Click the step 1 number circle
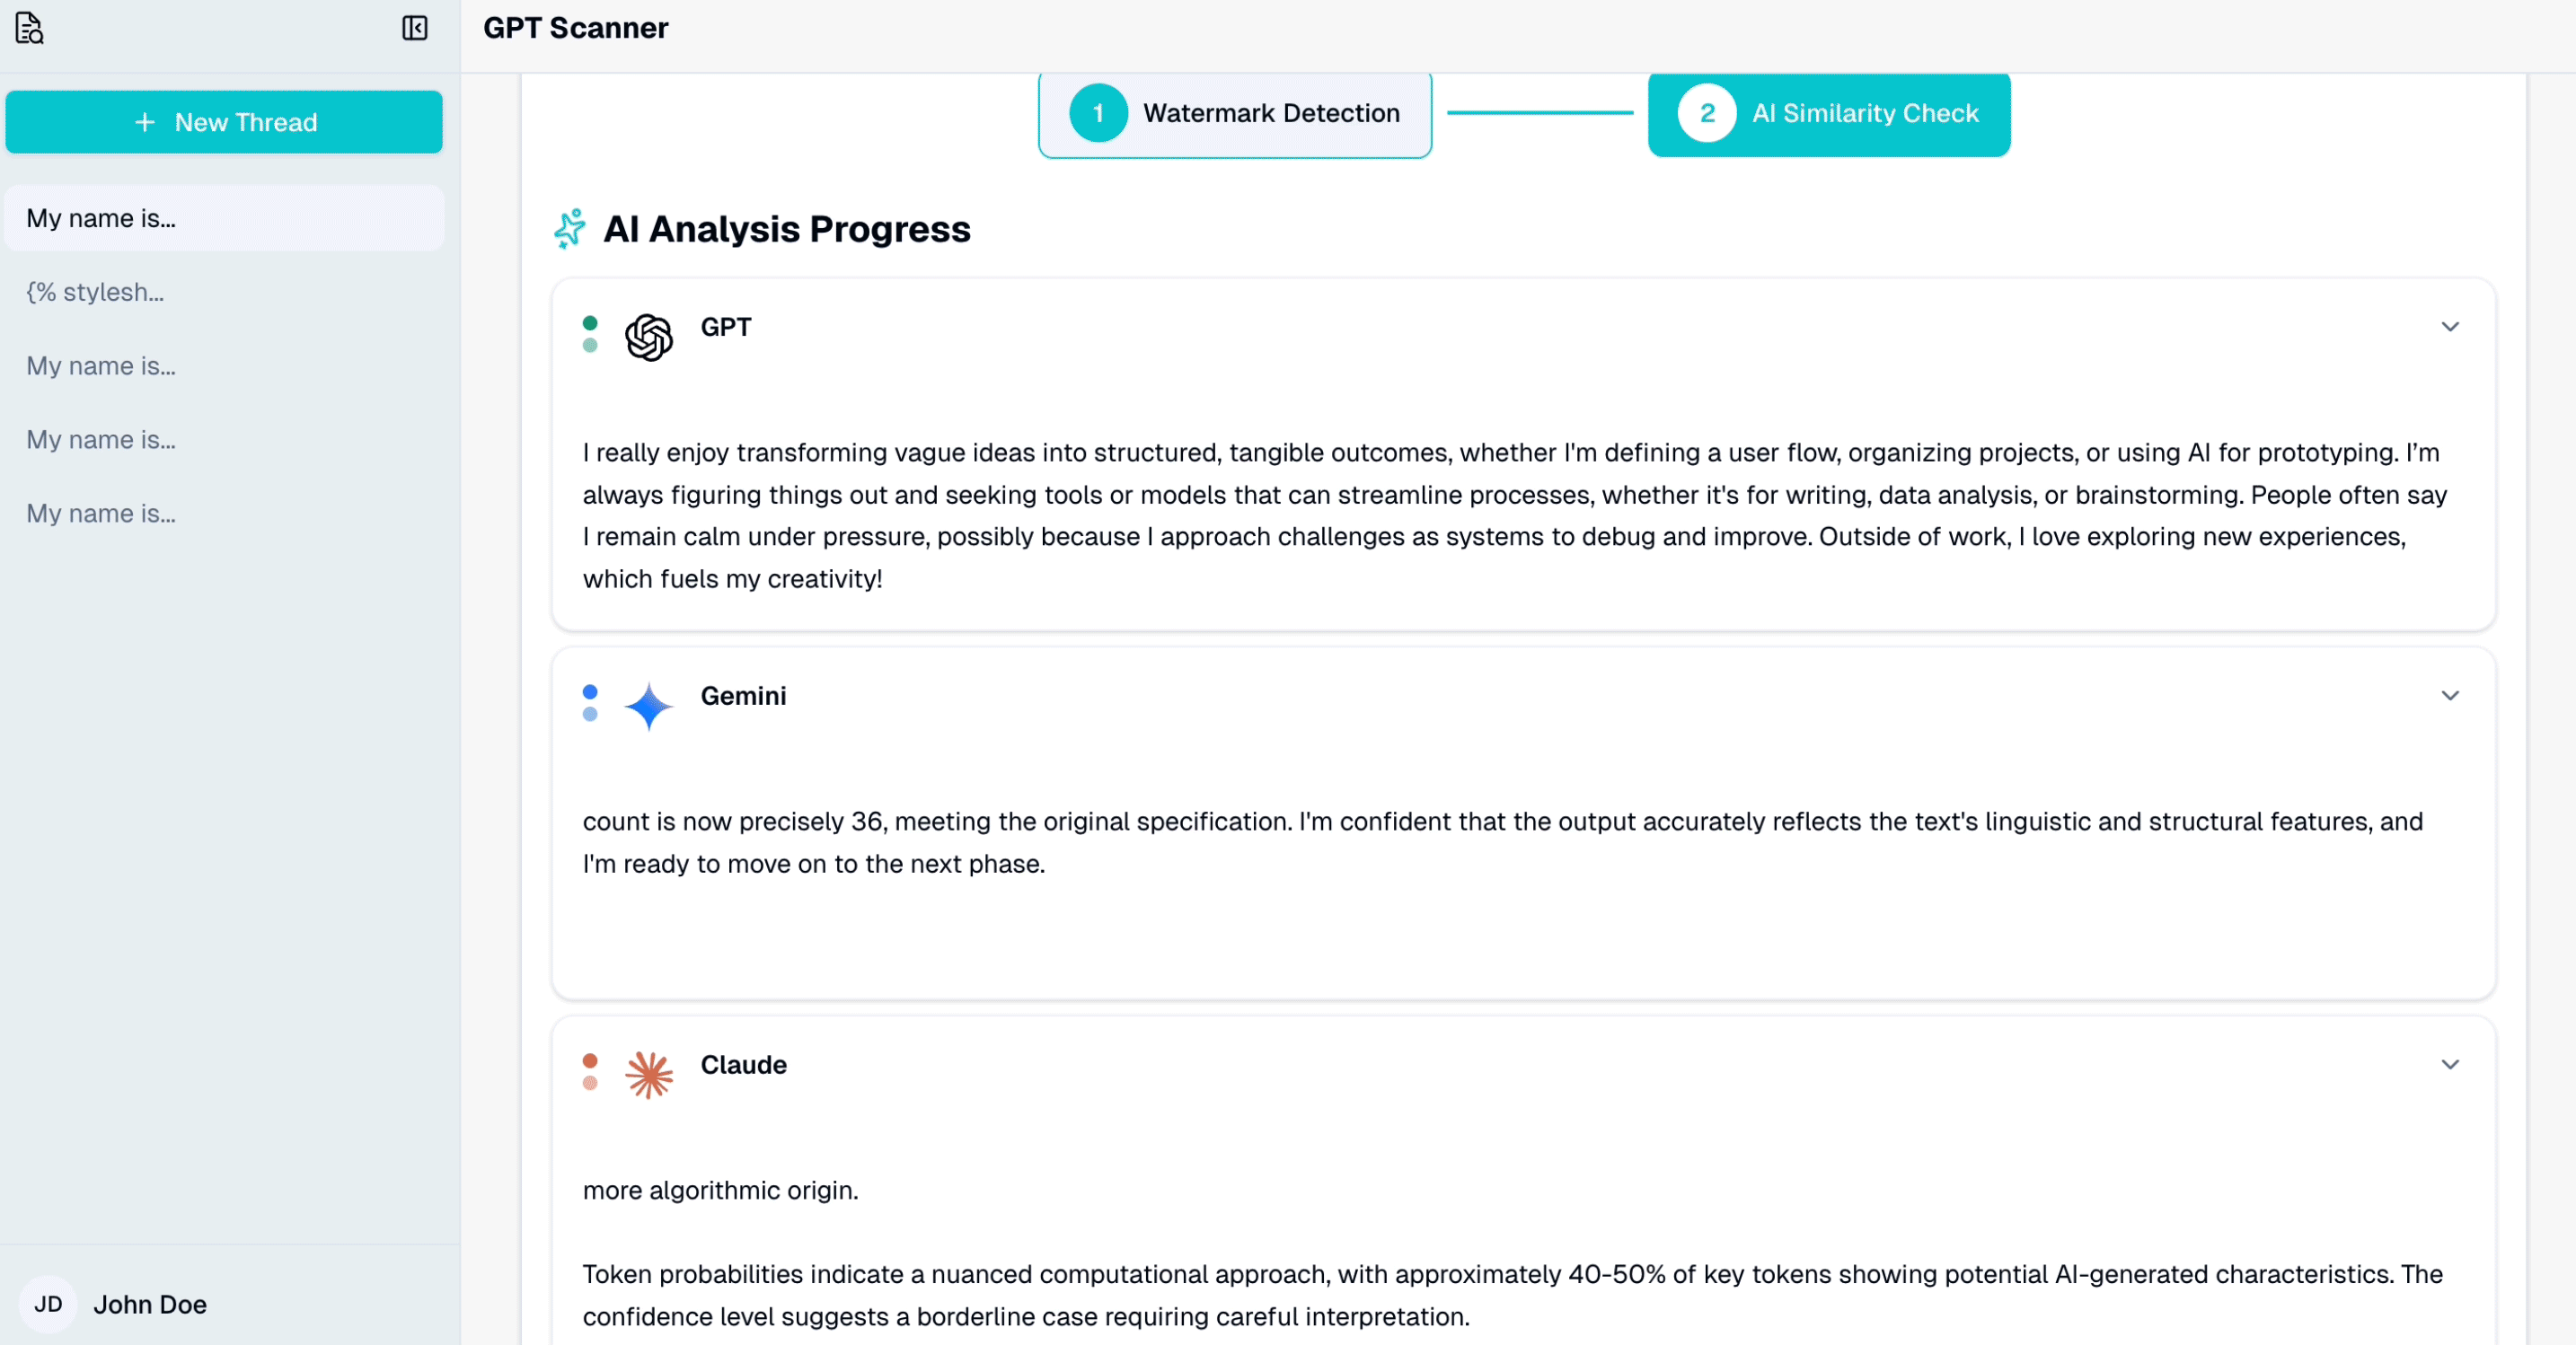This screenshot has height=1345, width=2576. [x=1098, y=114]
